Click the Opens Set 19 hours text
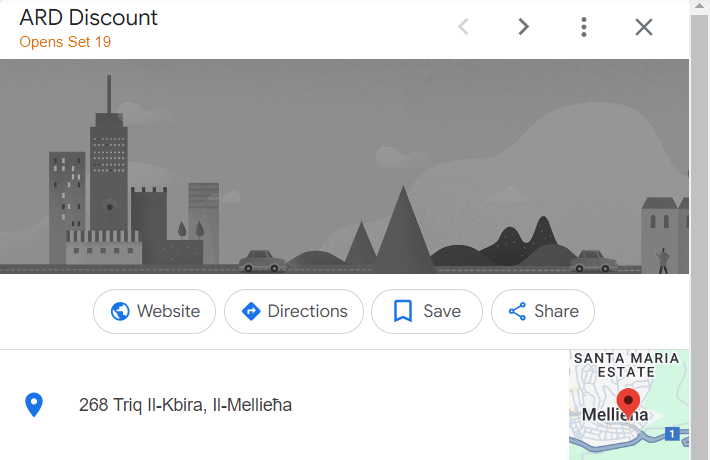Image resolution: width=710 pixels, height=460 pixels. point(65,42)
